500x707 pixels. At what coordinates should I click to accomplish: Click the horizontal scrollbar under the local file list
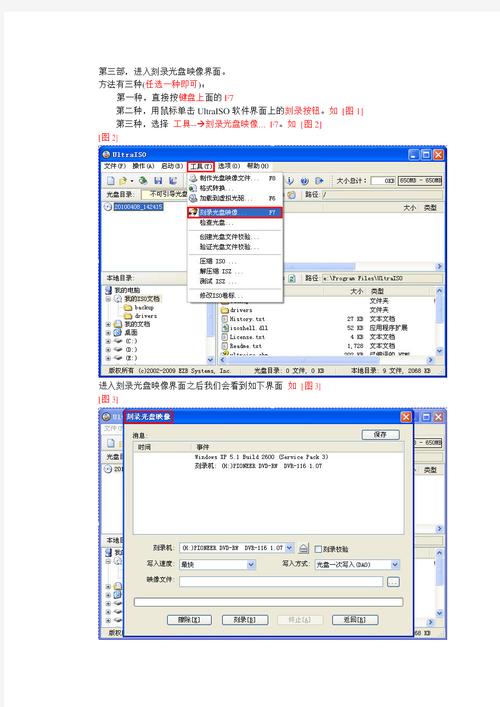(x=327, y=360)
